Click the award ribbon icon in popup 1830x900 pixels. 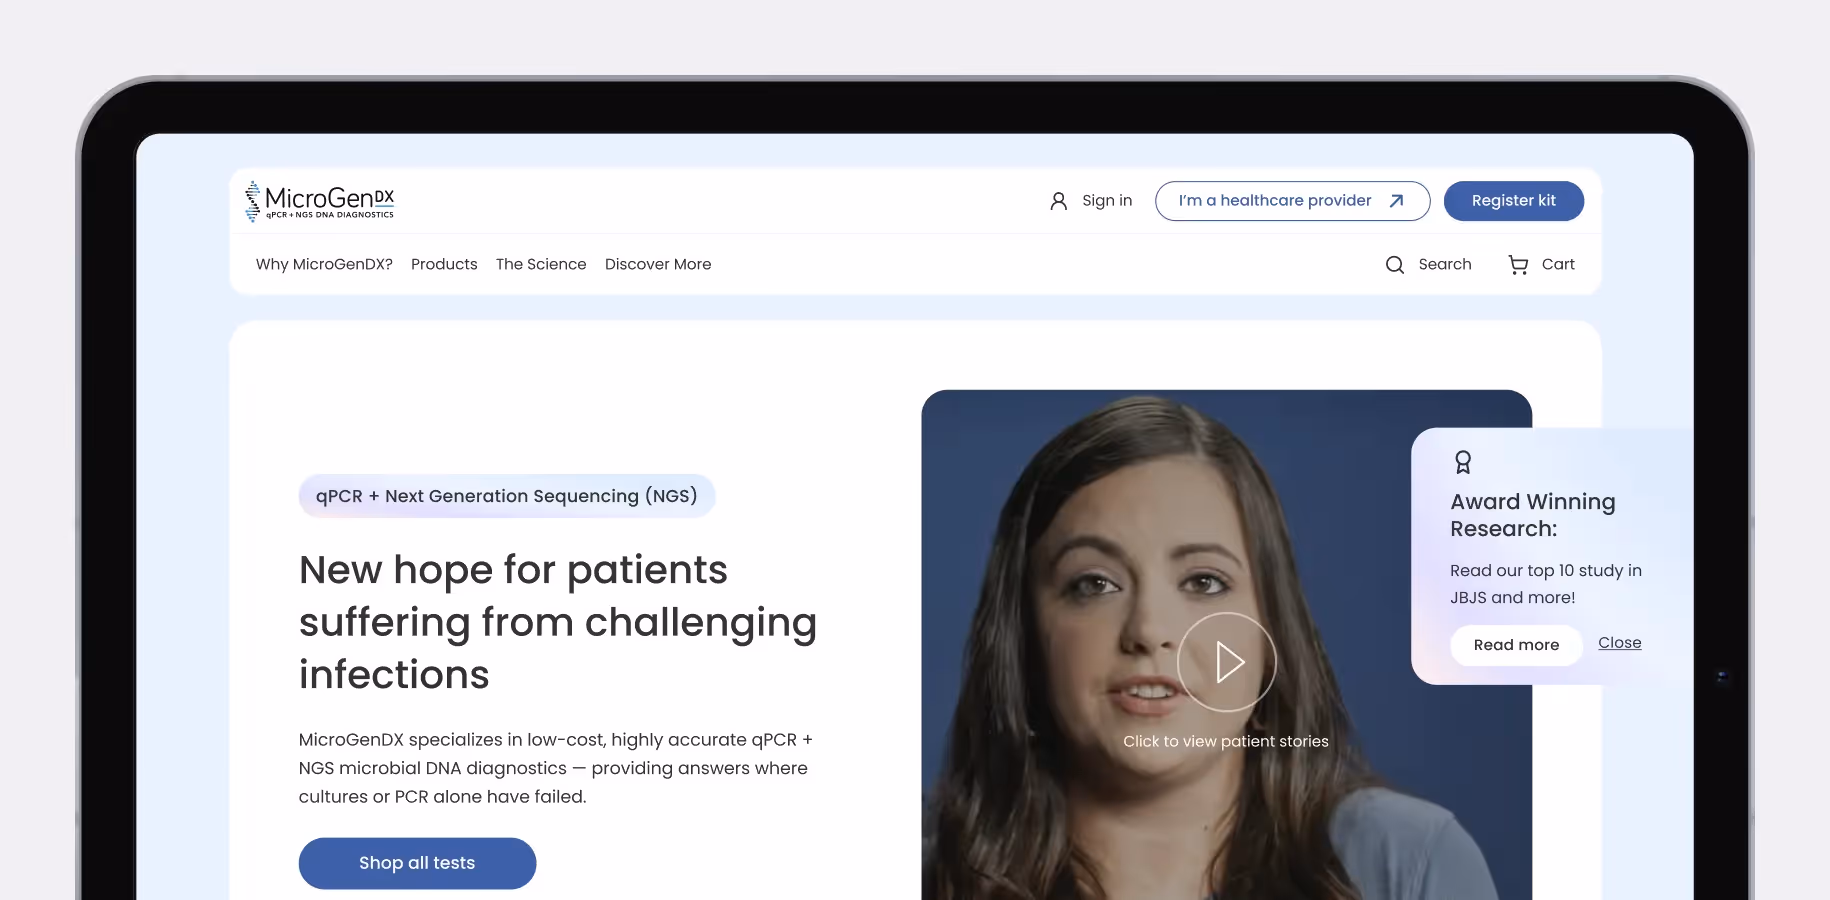1463,462
